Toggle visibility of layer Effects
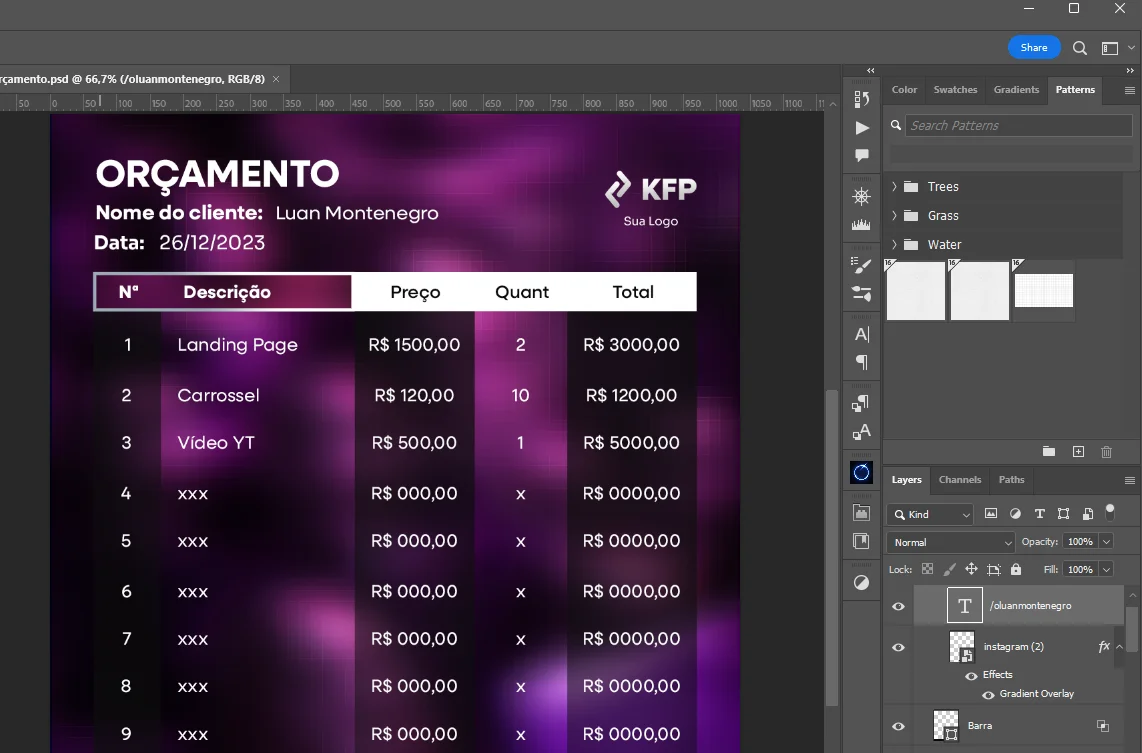 pyautogui.click(x=972, y=675)
